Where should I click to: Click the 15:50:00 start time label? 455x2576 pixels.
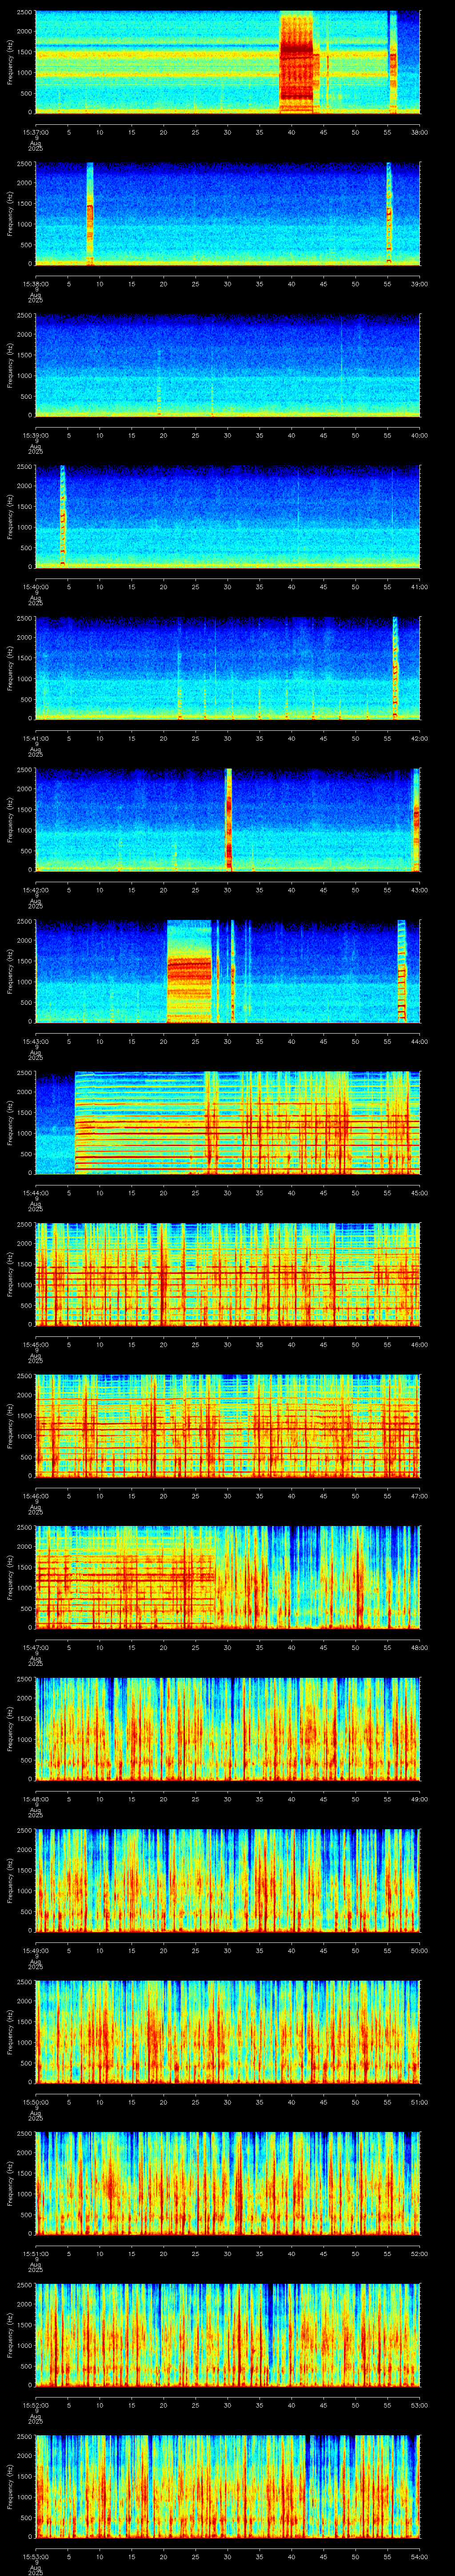click(35, 2101)
